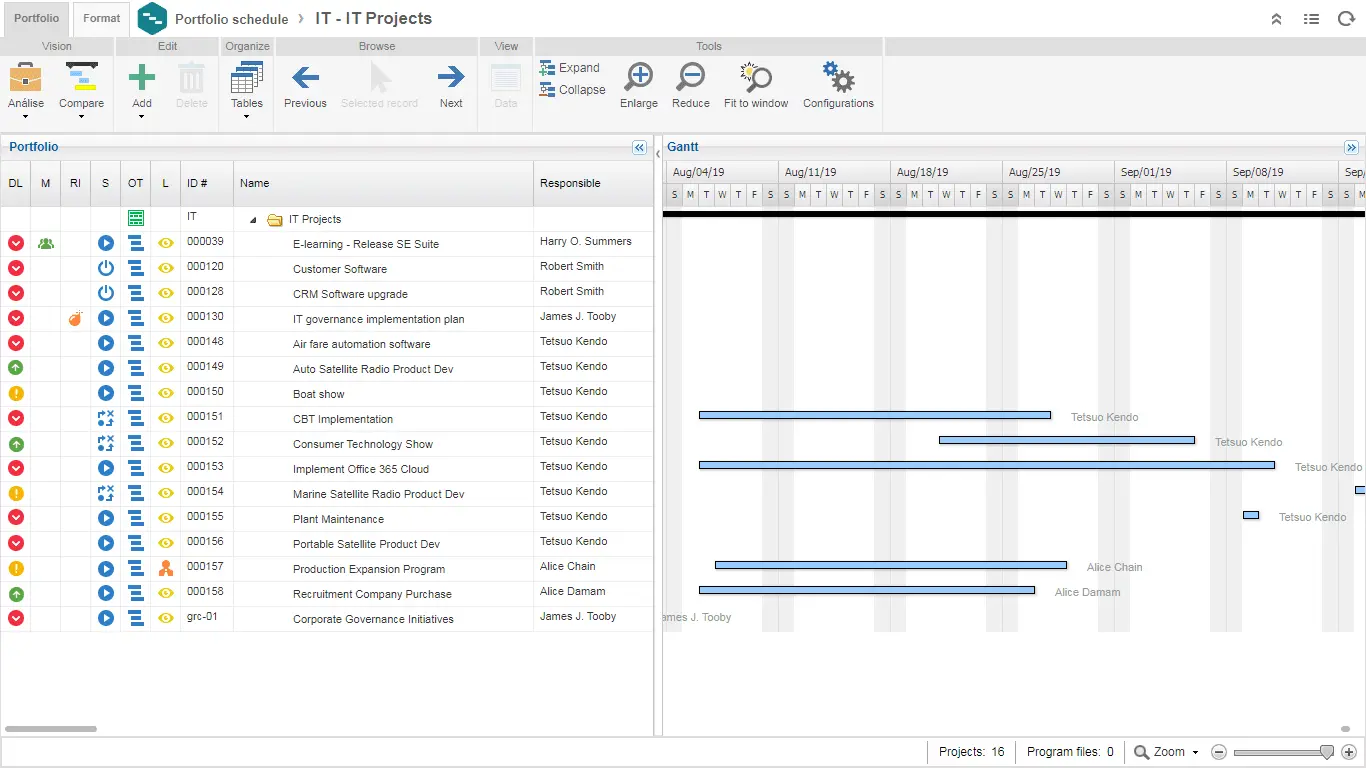Click the Análise briefcase icon
This screenshot has width=1366, height=768.
(25, 78)
